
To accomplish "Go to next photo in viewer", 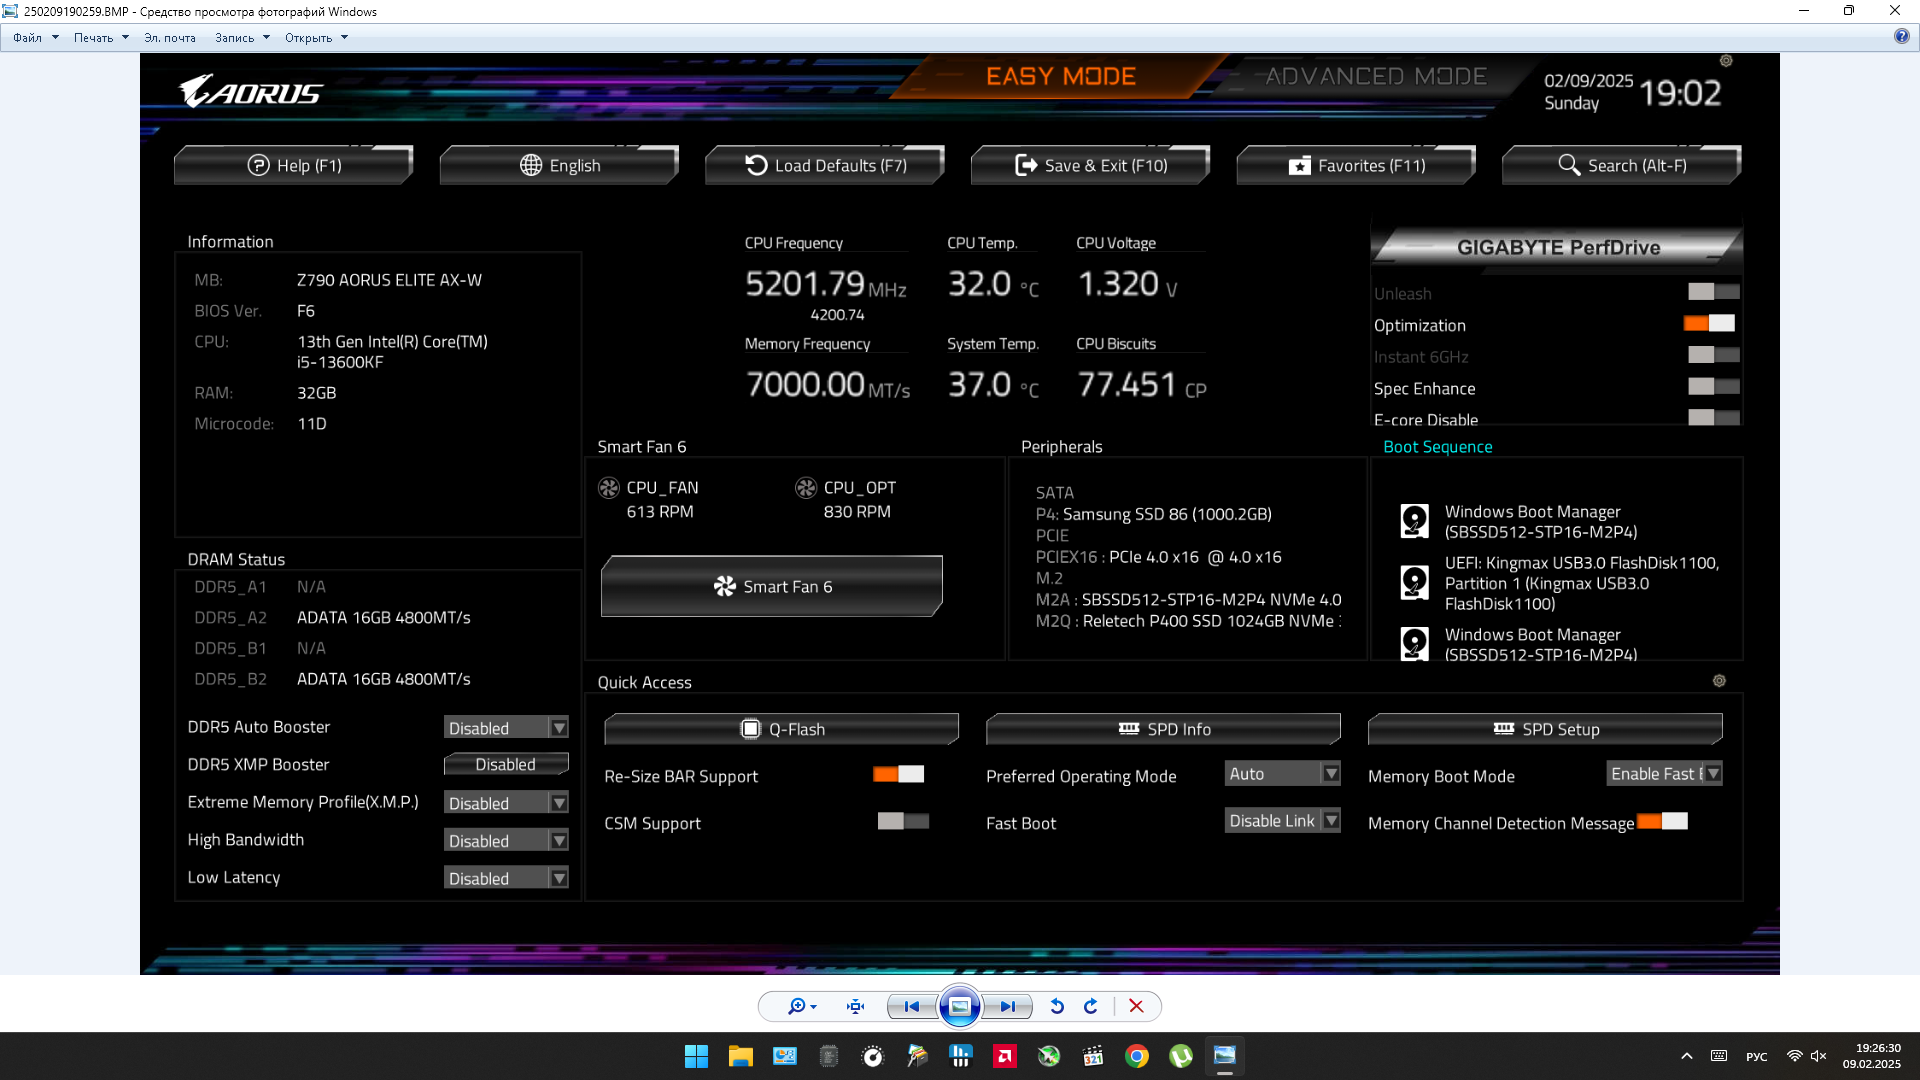I will pos(1007,1006).
